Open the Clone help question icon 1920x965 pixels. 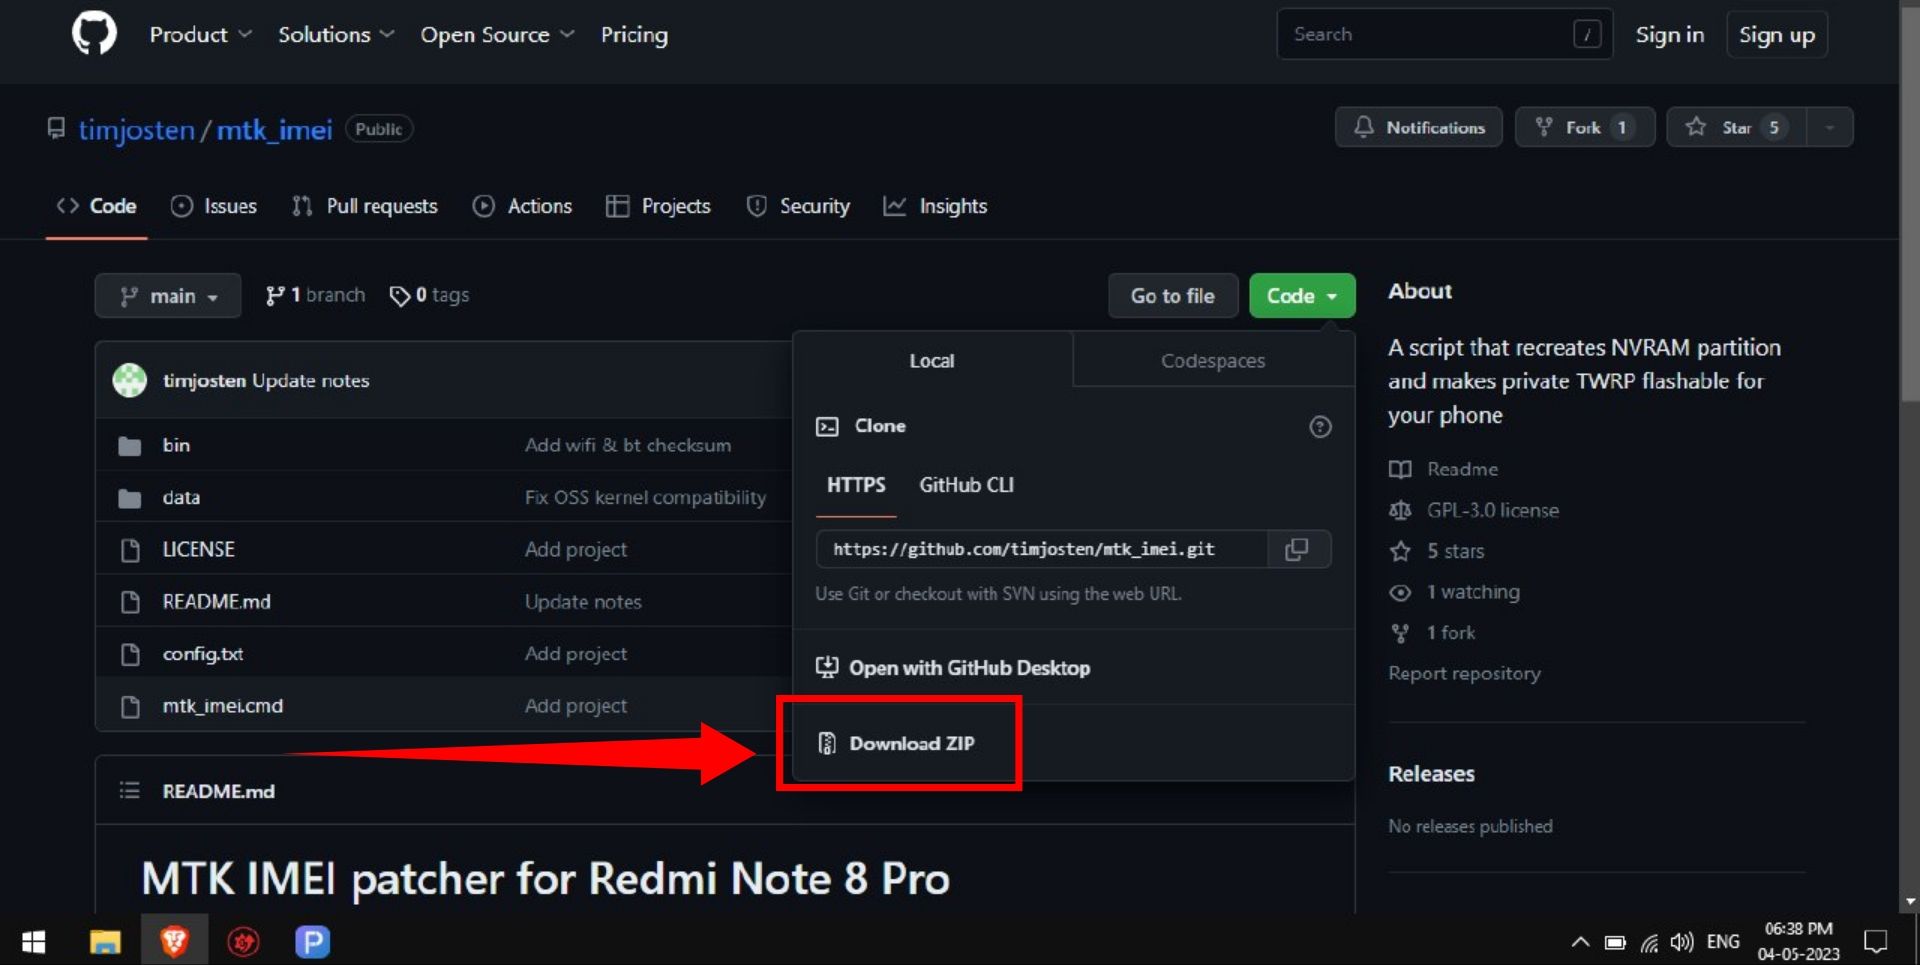click(1320, 427)
